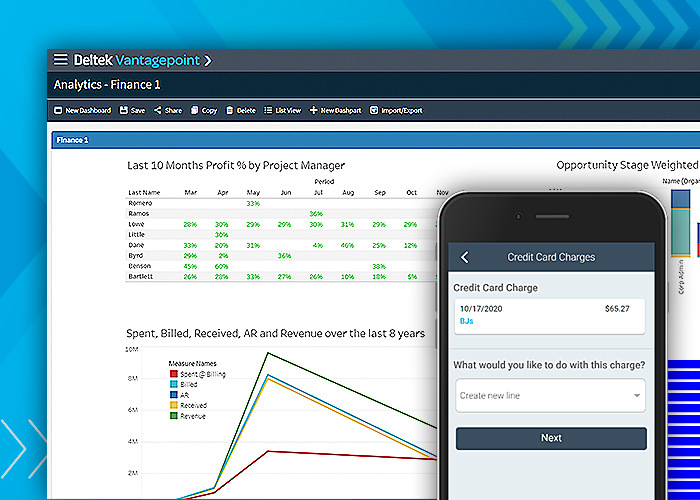The height and width of the screenshot is (500, 700).
Task: Click the Corp Admin stacked bar
Action: (680, 223)
